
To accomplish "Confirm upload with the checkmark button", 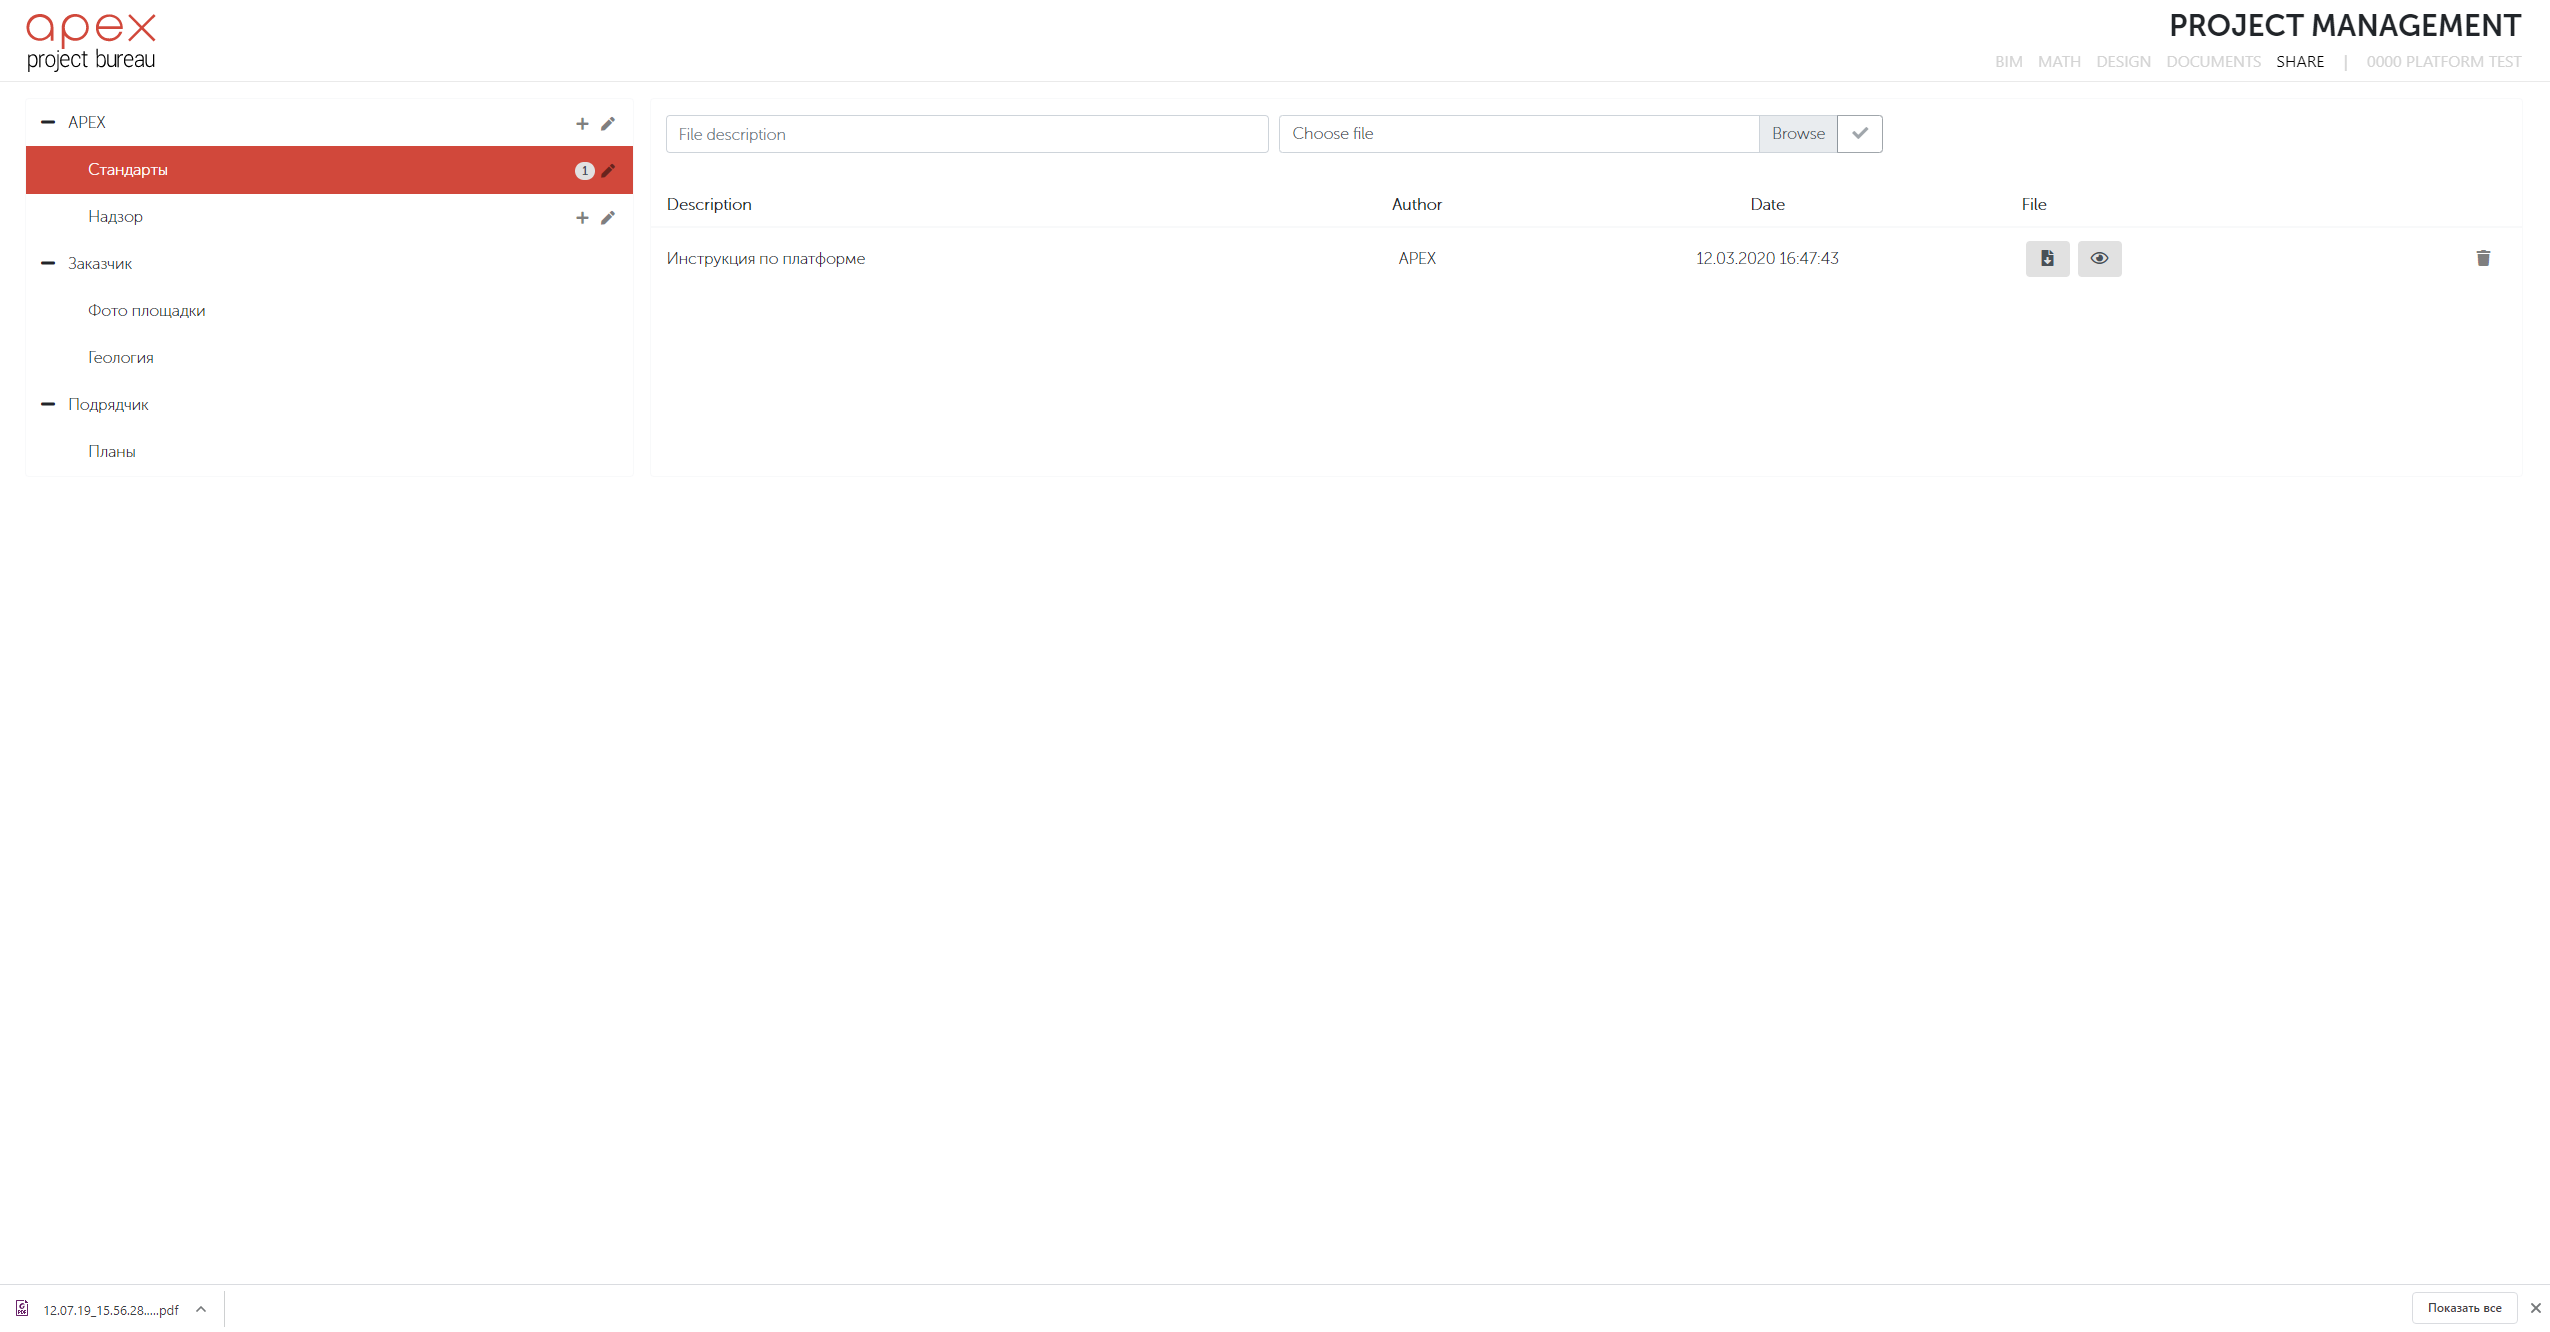I will click(1859, 134).
